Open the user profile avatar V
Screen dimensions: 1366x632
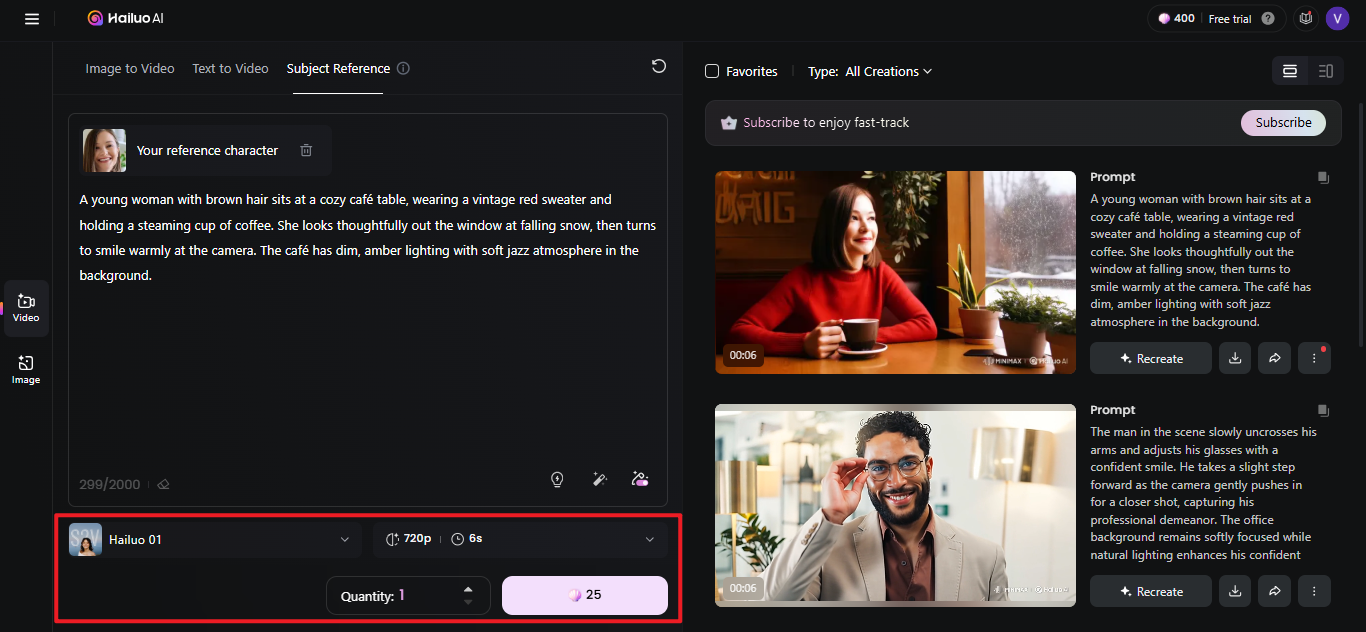[1337, 18]
